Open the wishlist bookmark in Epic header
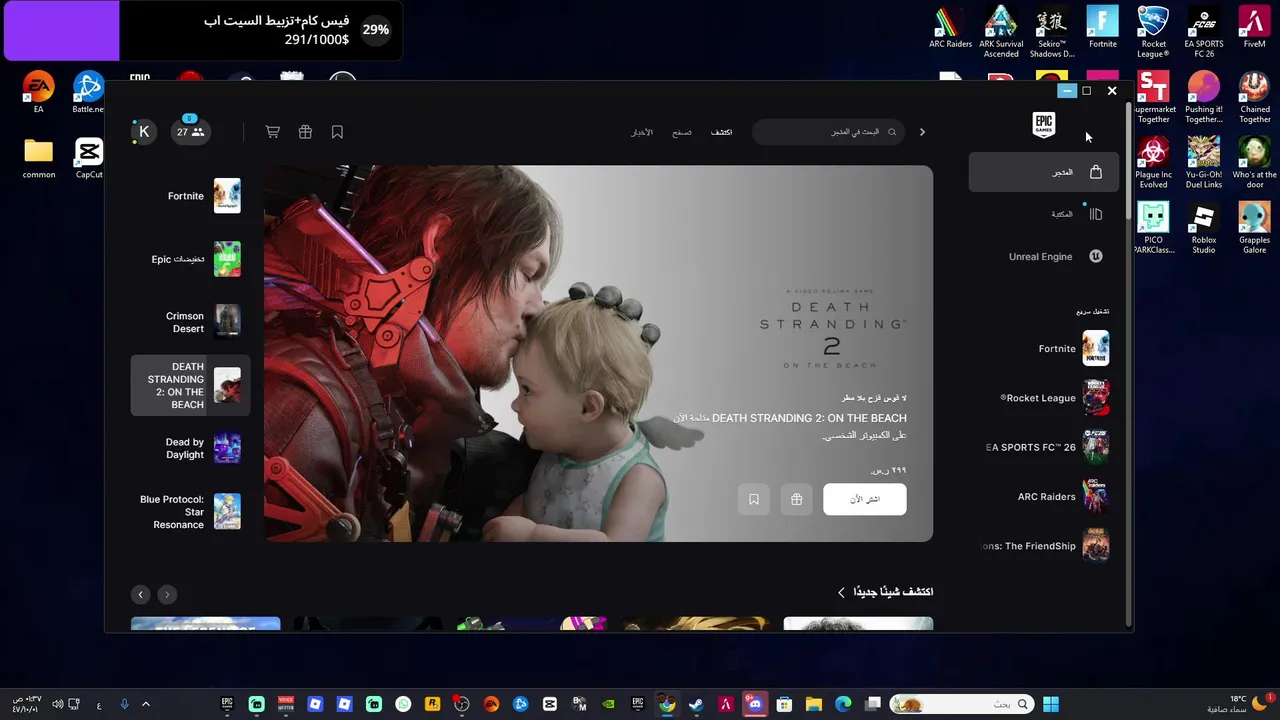Screen dimensions: 1280x720 337,132
